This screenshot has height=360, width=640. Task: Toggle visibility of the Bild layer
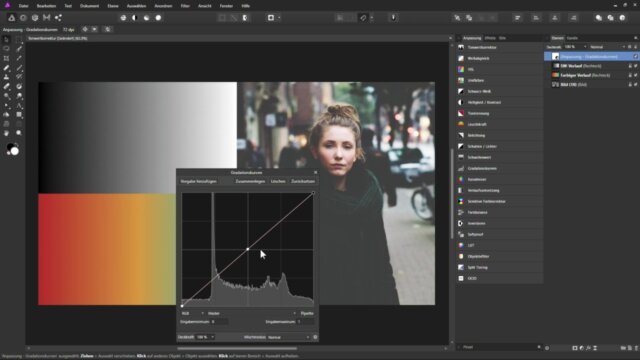(x=636, y=84)
